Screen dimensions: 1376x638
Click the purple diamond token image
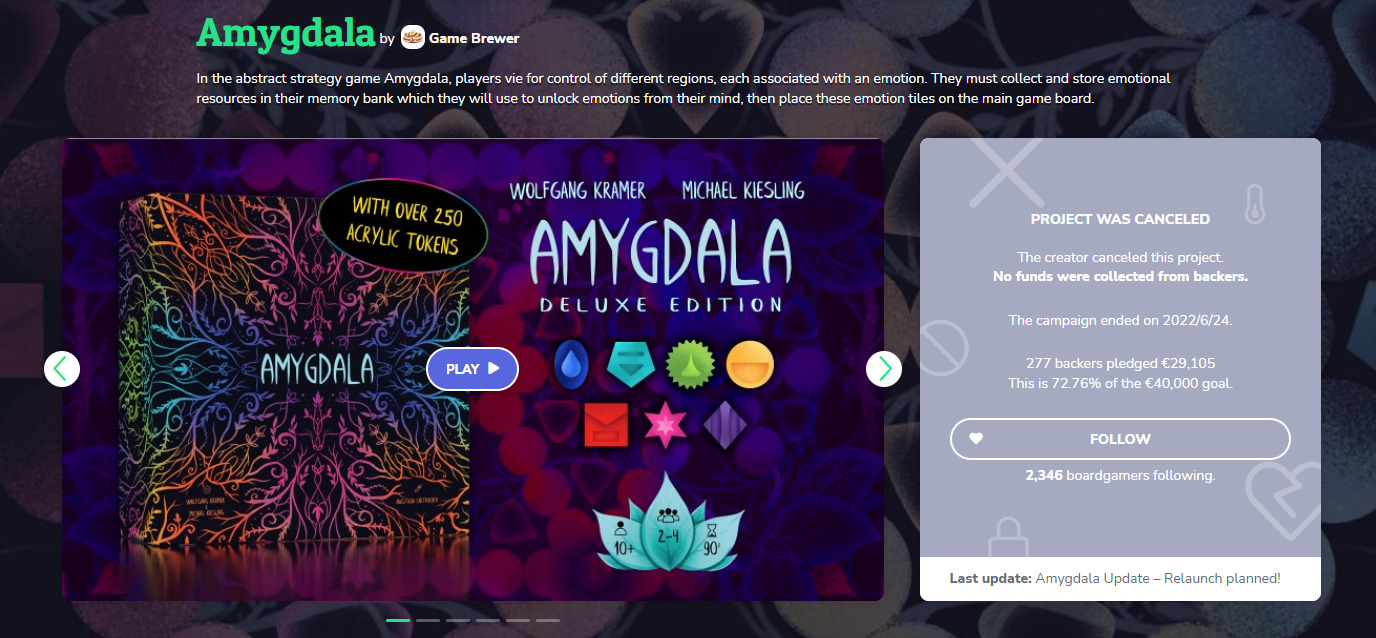pos(725,424)
